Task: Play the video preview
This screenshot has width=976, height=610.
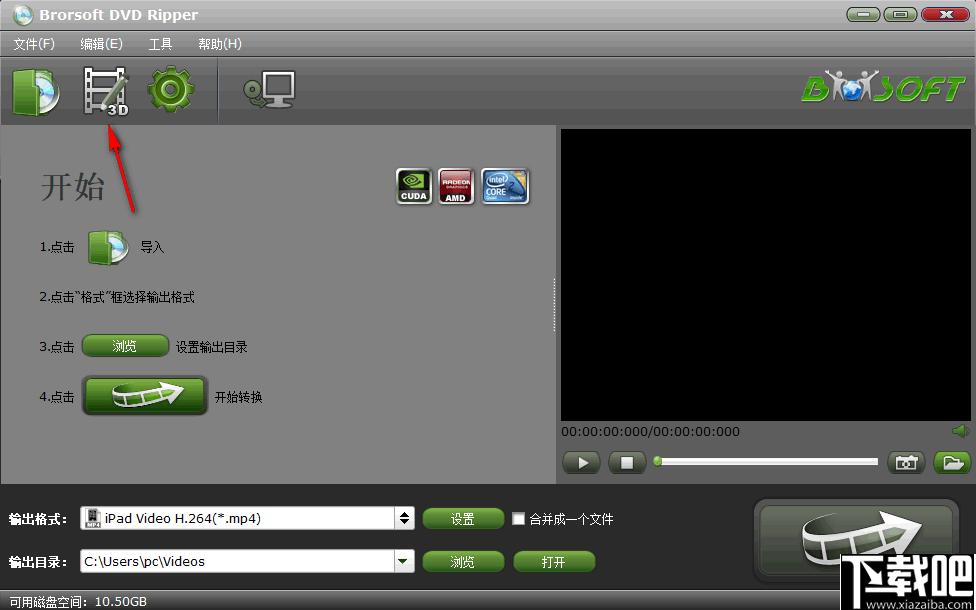Action: click(581, 463)
